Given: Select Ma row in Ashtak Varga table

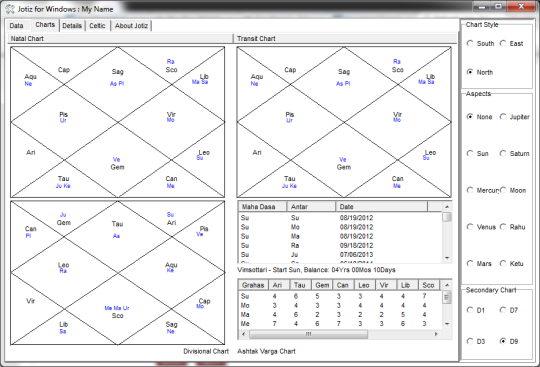Looking at the screenshot, I should click(x=340, y=315).
